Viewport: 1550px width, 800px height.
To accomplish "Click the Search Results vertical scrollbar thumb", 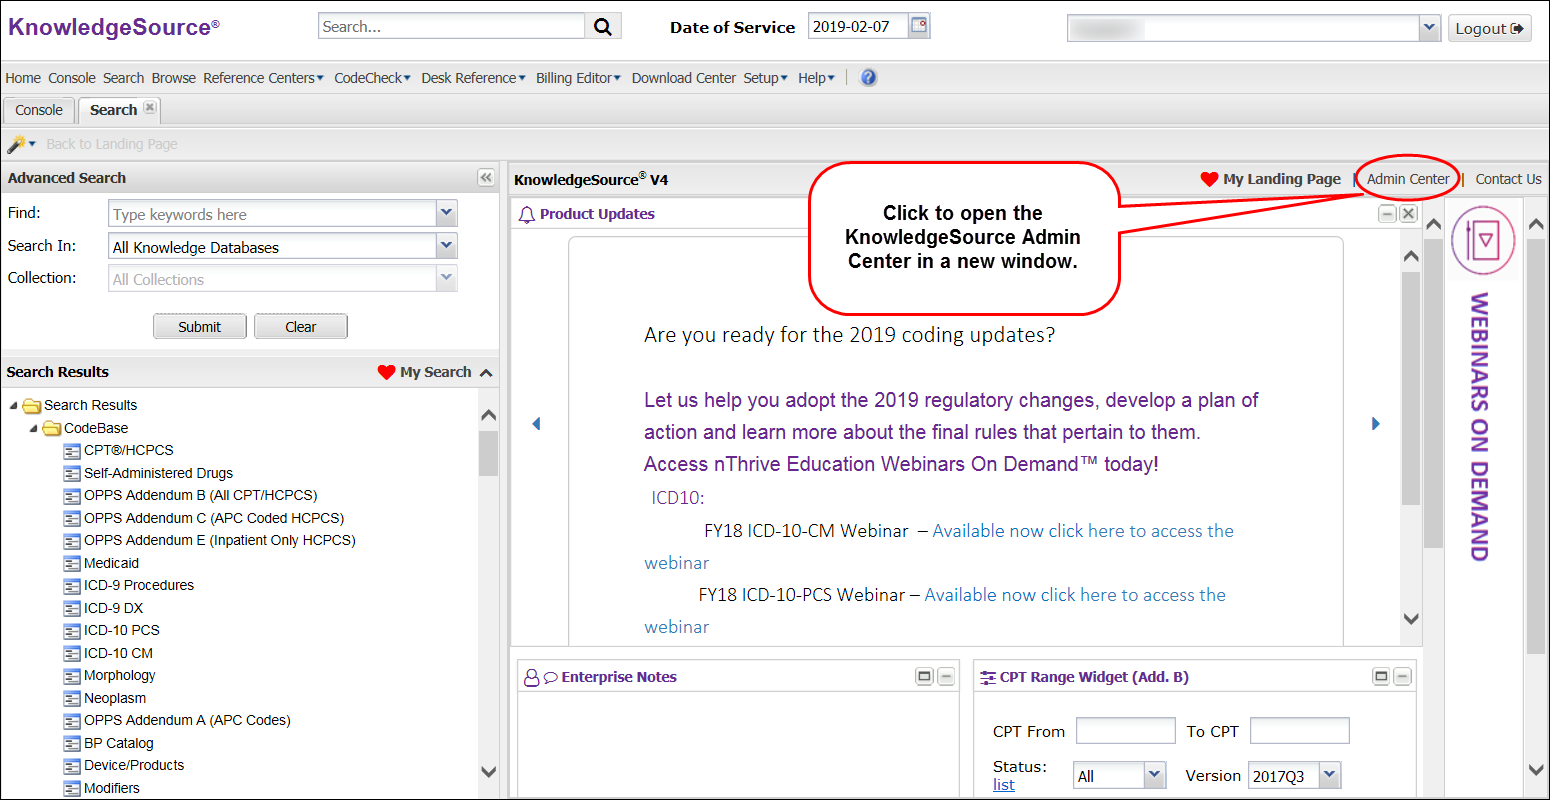I will (x=488, y=454).
